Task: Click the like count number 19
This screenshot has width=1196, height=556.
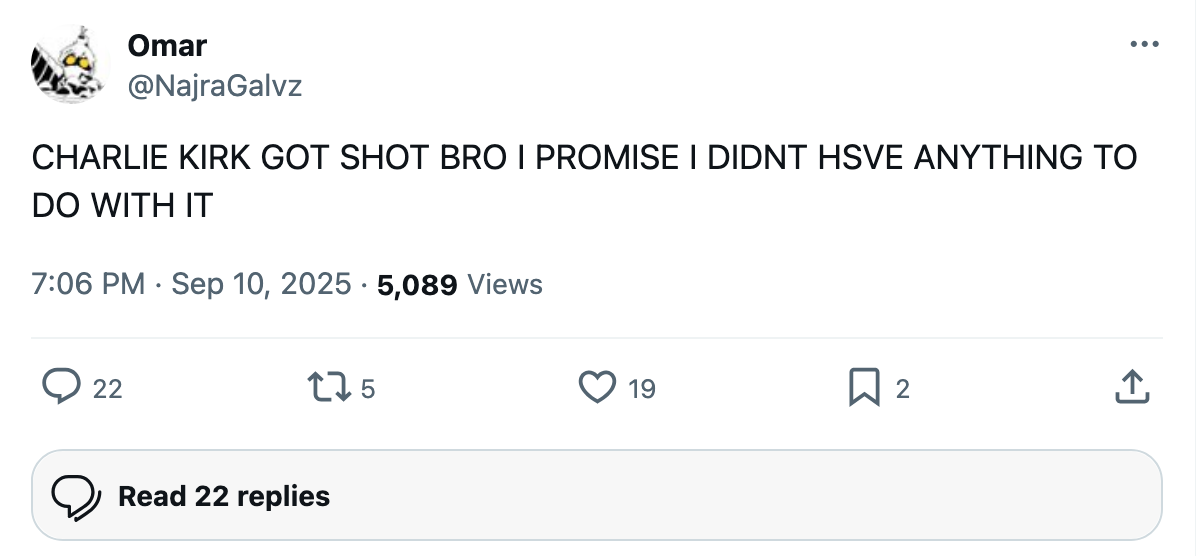Action: click(x=641, y=389)
